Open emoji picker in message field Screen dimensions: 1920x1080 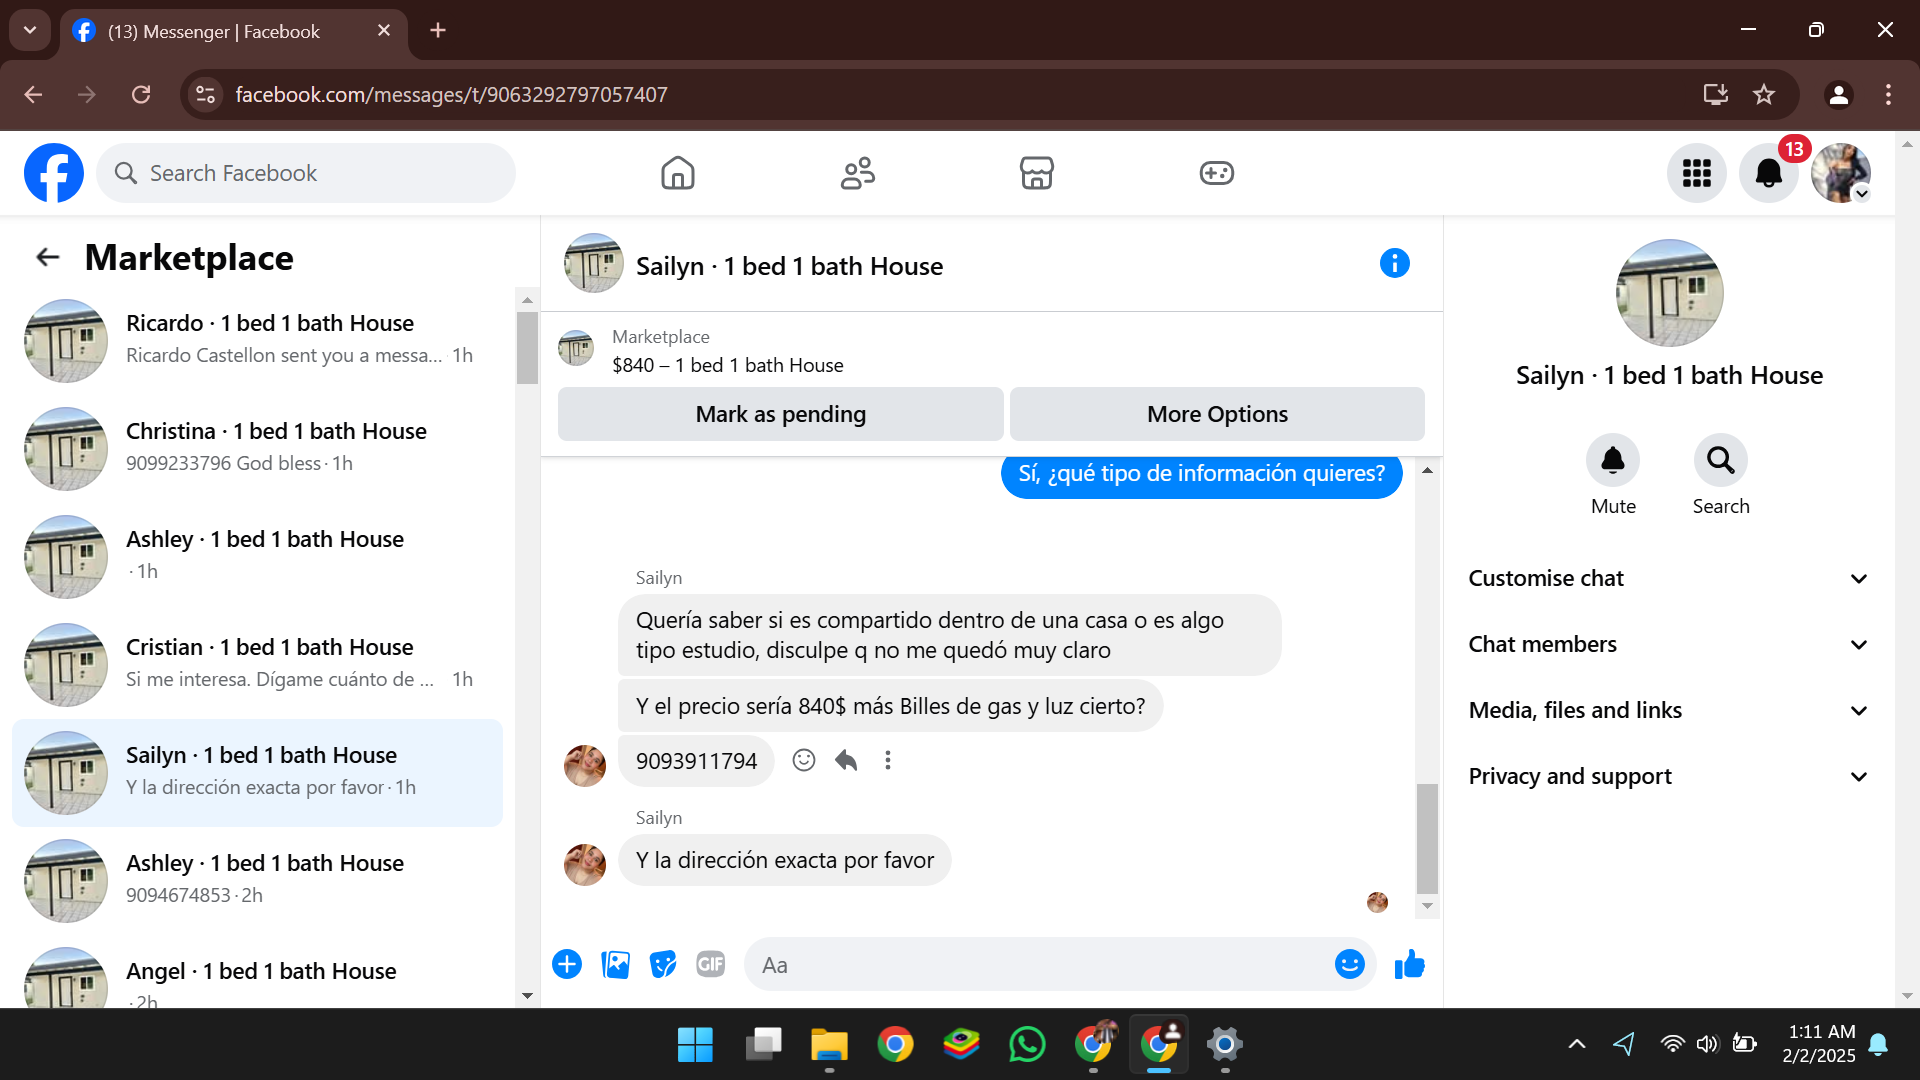pos(1349,964)
